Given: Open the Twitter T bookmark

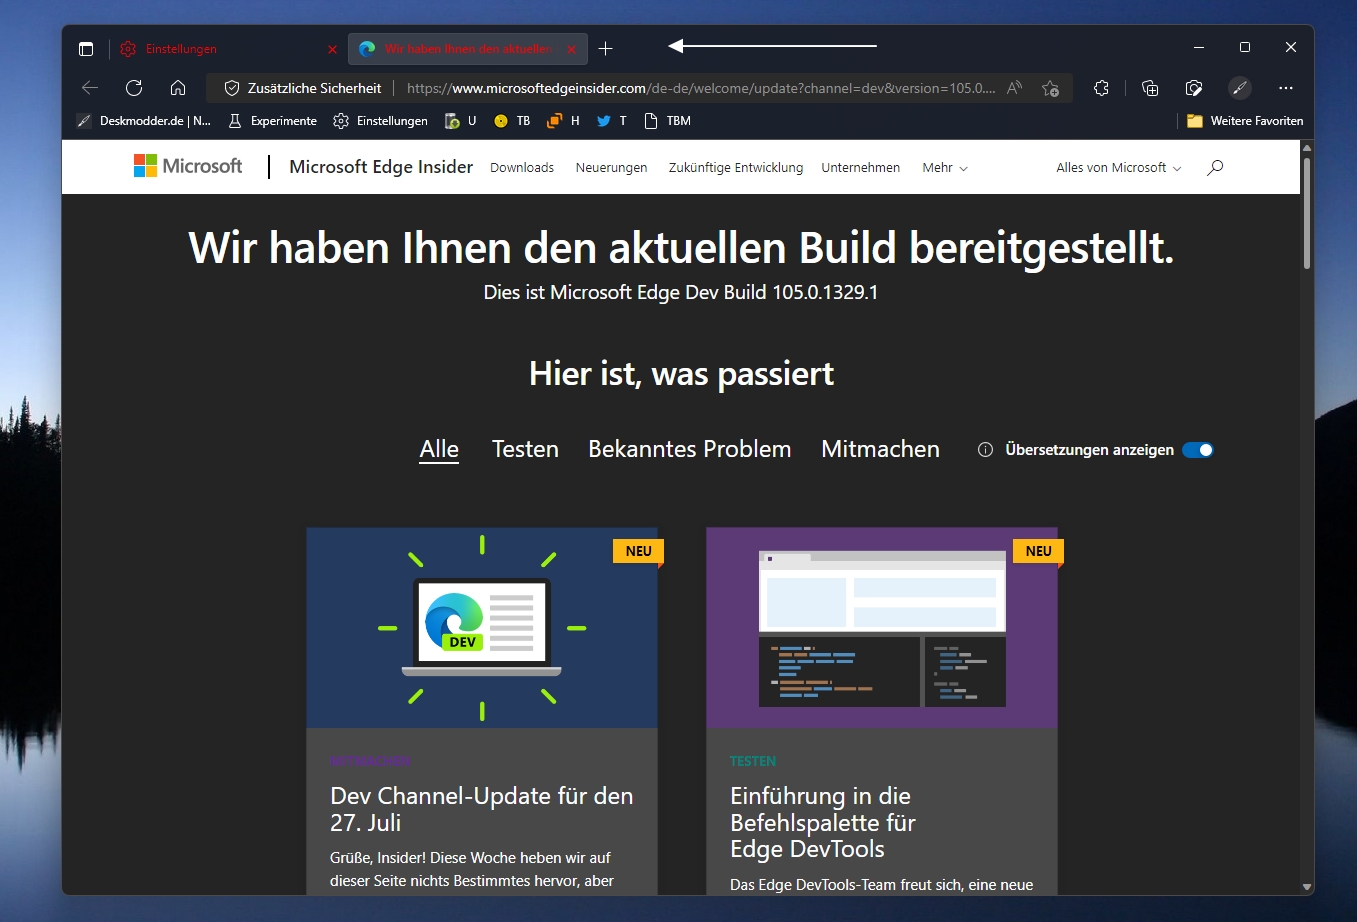Looking at the screenshot, I should (612, 121).
